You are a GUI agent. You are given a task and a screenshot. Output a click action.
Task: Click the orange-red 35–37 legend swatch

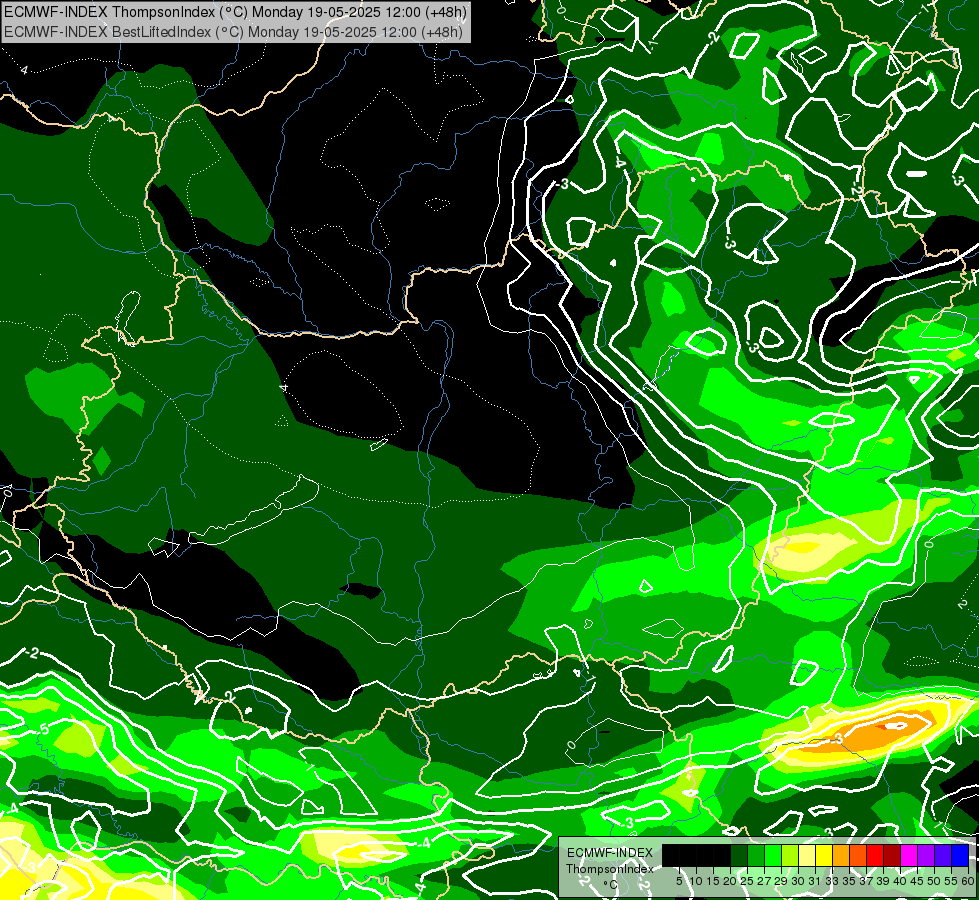coord(858,855)
